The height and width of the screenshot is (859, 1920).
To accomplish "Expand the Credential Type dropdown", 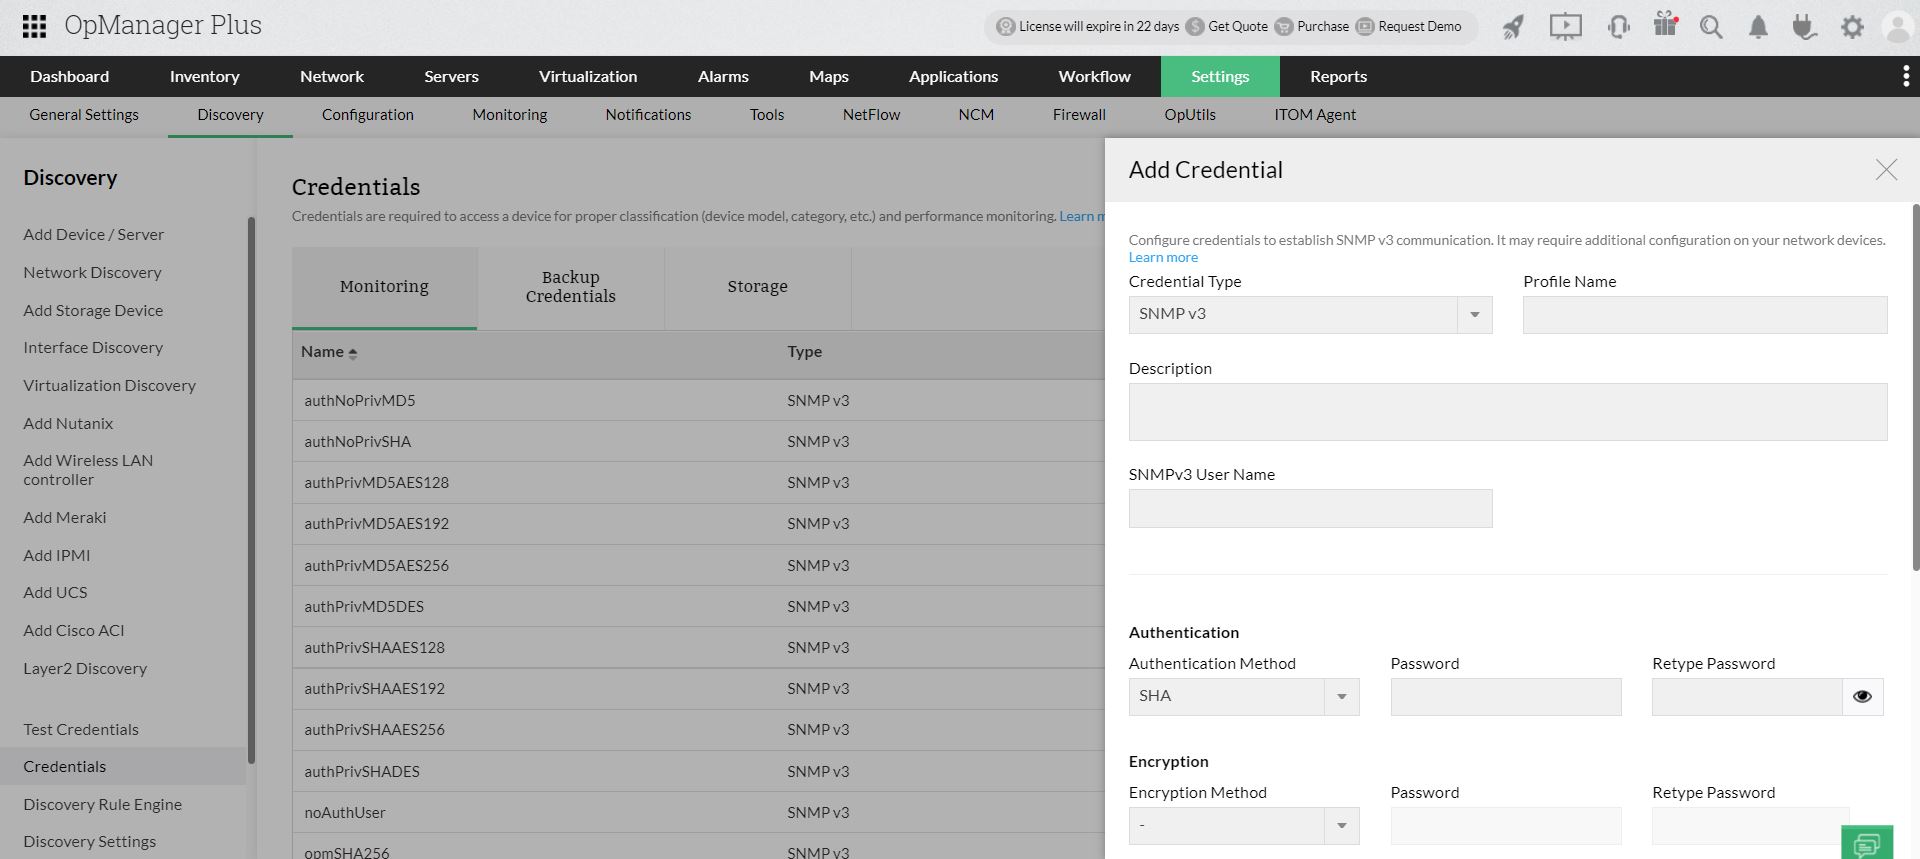I will pos(1474,315).
